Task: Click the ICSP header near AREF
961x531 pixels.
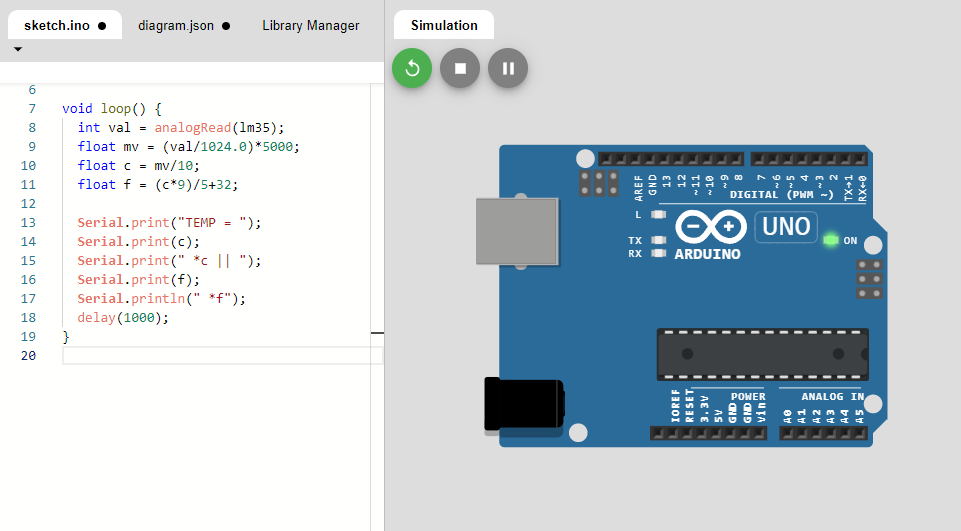Action: pyautogui.click(x=599, y=183)
